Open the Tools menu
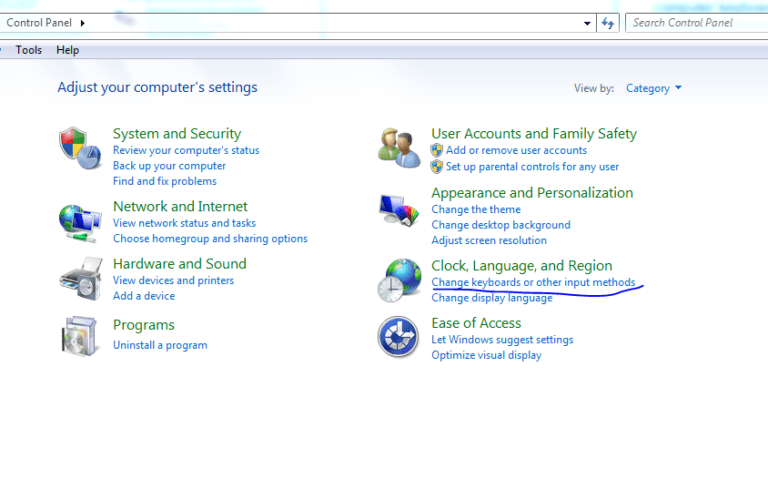Image resolution: width=768 pixels, height=489 pixels. 28,50
